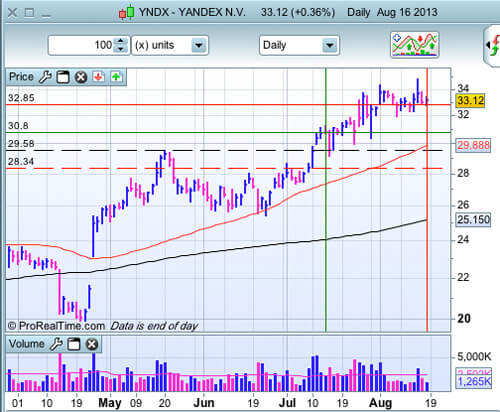Expand the (x) units dropdown

pyautogui.click(x=199, y=45)
